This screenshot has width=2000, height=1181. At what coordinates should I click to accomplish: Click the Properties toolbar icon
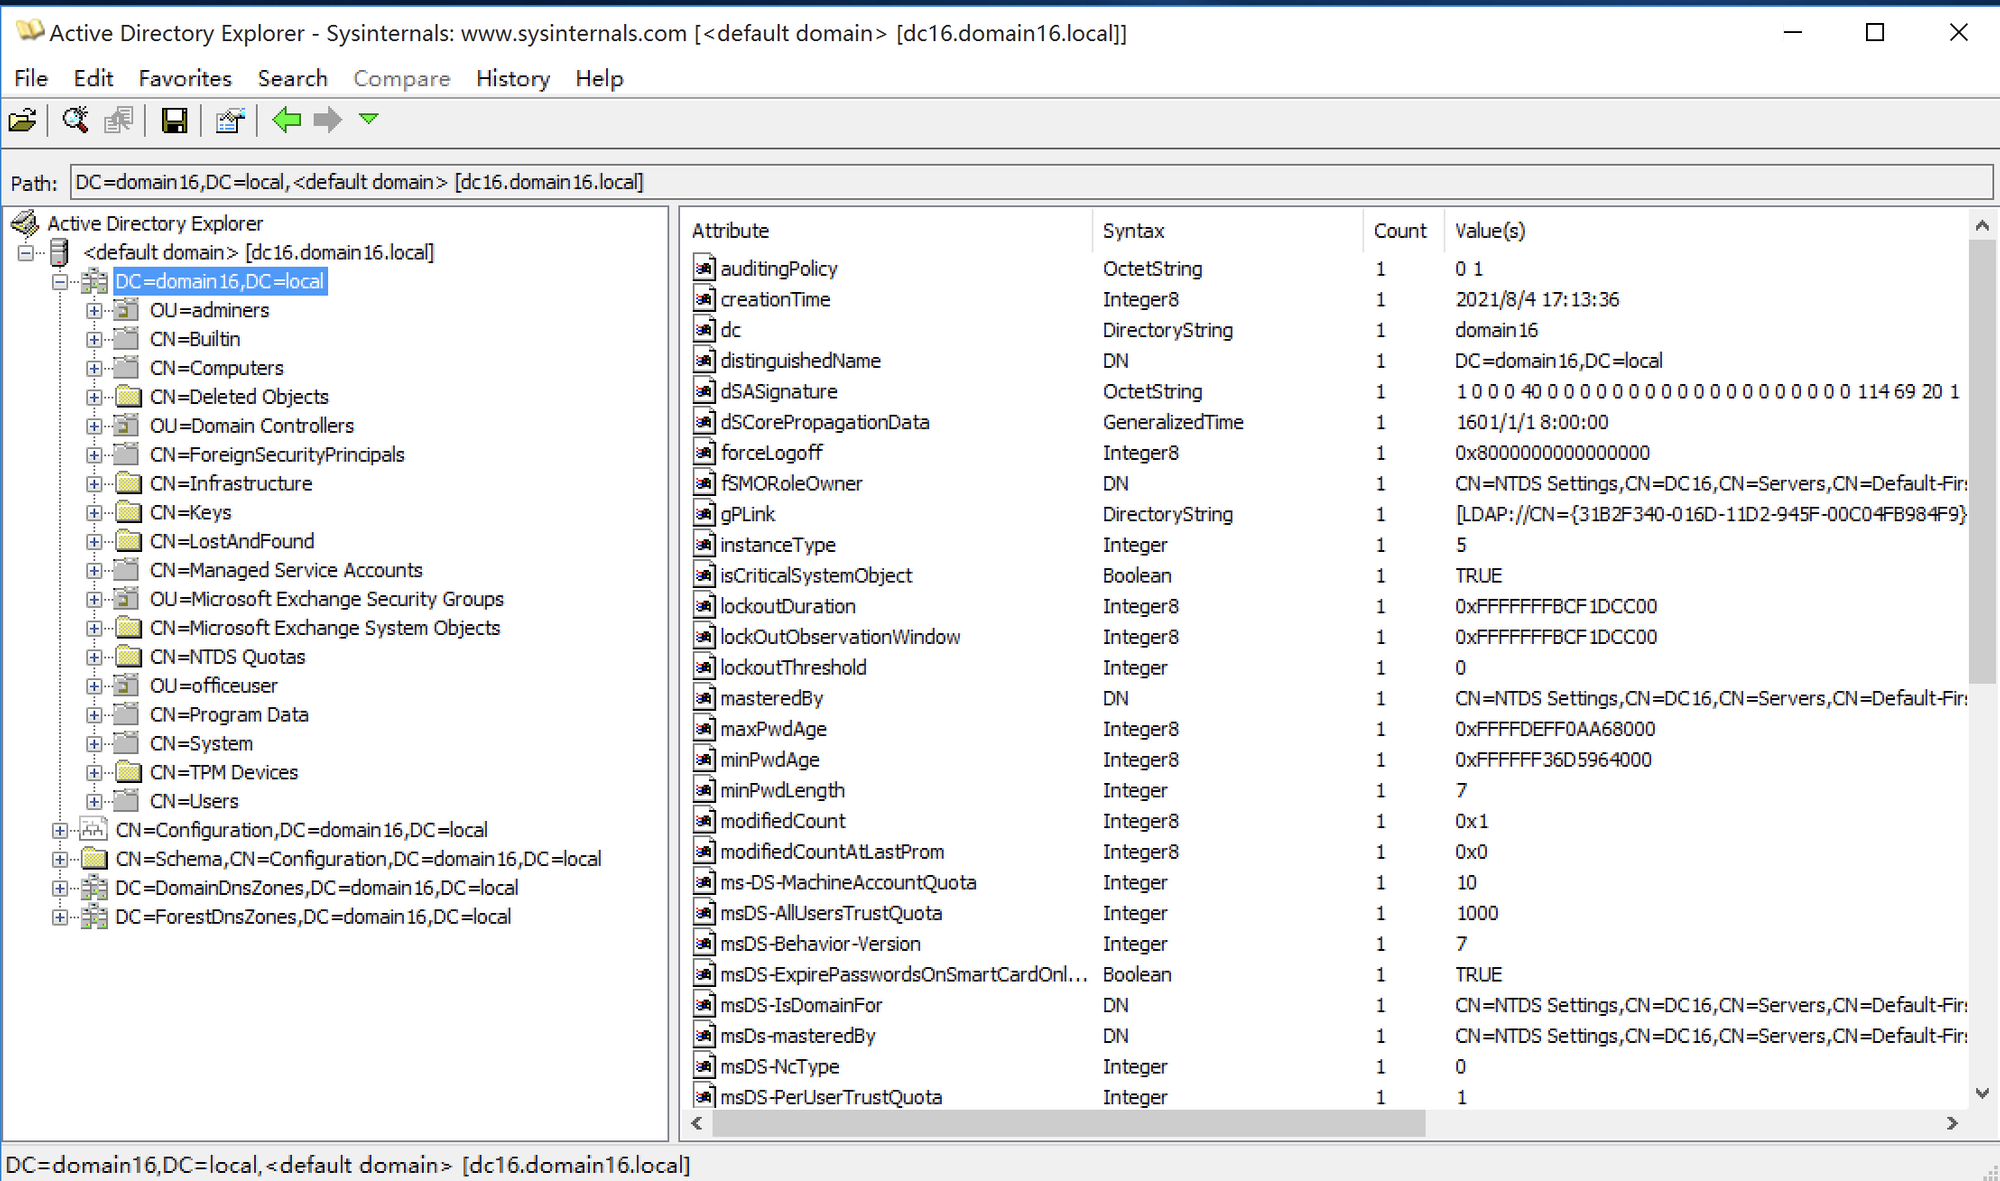pyautogui.click(x=230, y=121)
